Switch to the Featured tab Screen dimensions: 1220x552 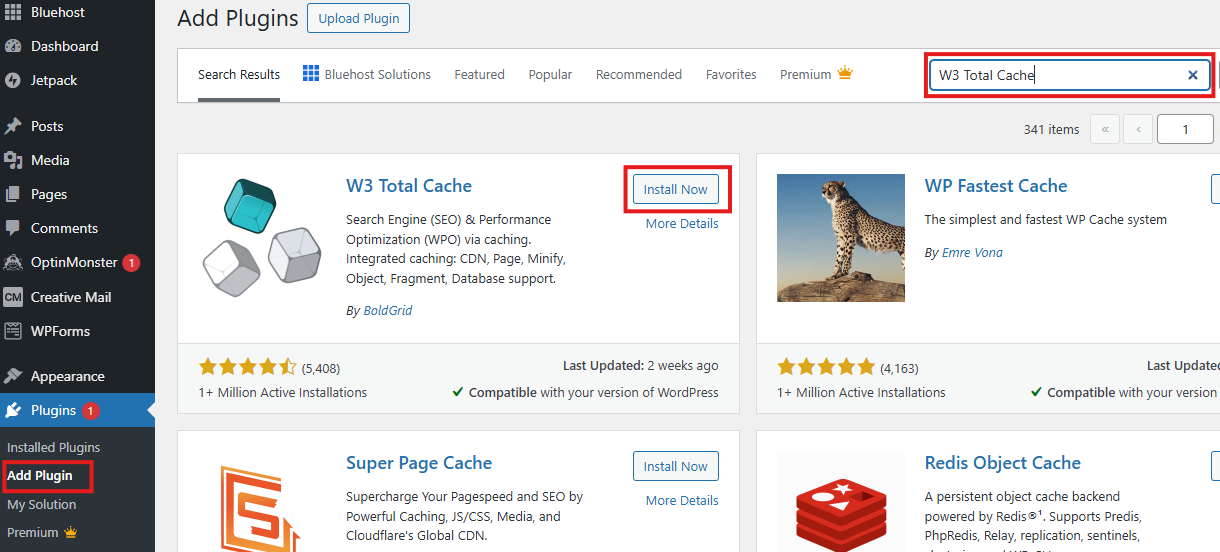pyautogui.click(x=479, y=75)
